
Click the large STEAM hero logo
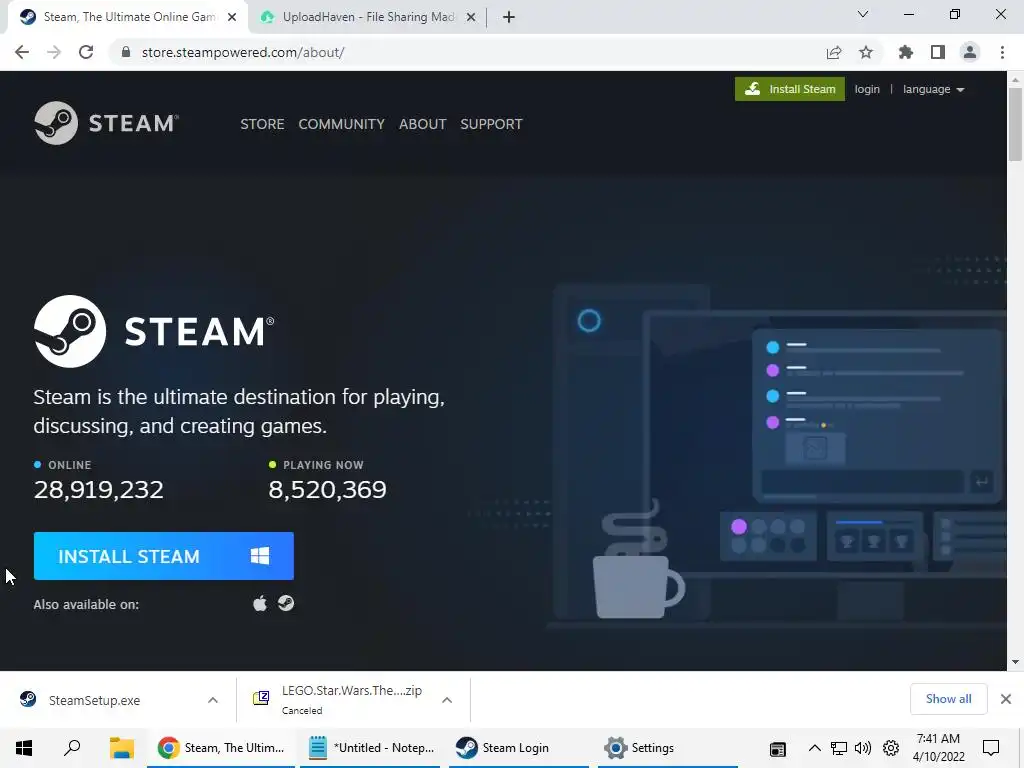point(154,331)
